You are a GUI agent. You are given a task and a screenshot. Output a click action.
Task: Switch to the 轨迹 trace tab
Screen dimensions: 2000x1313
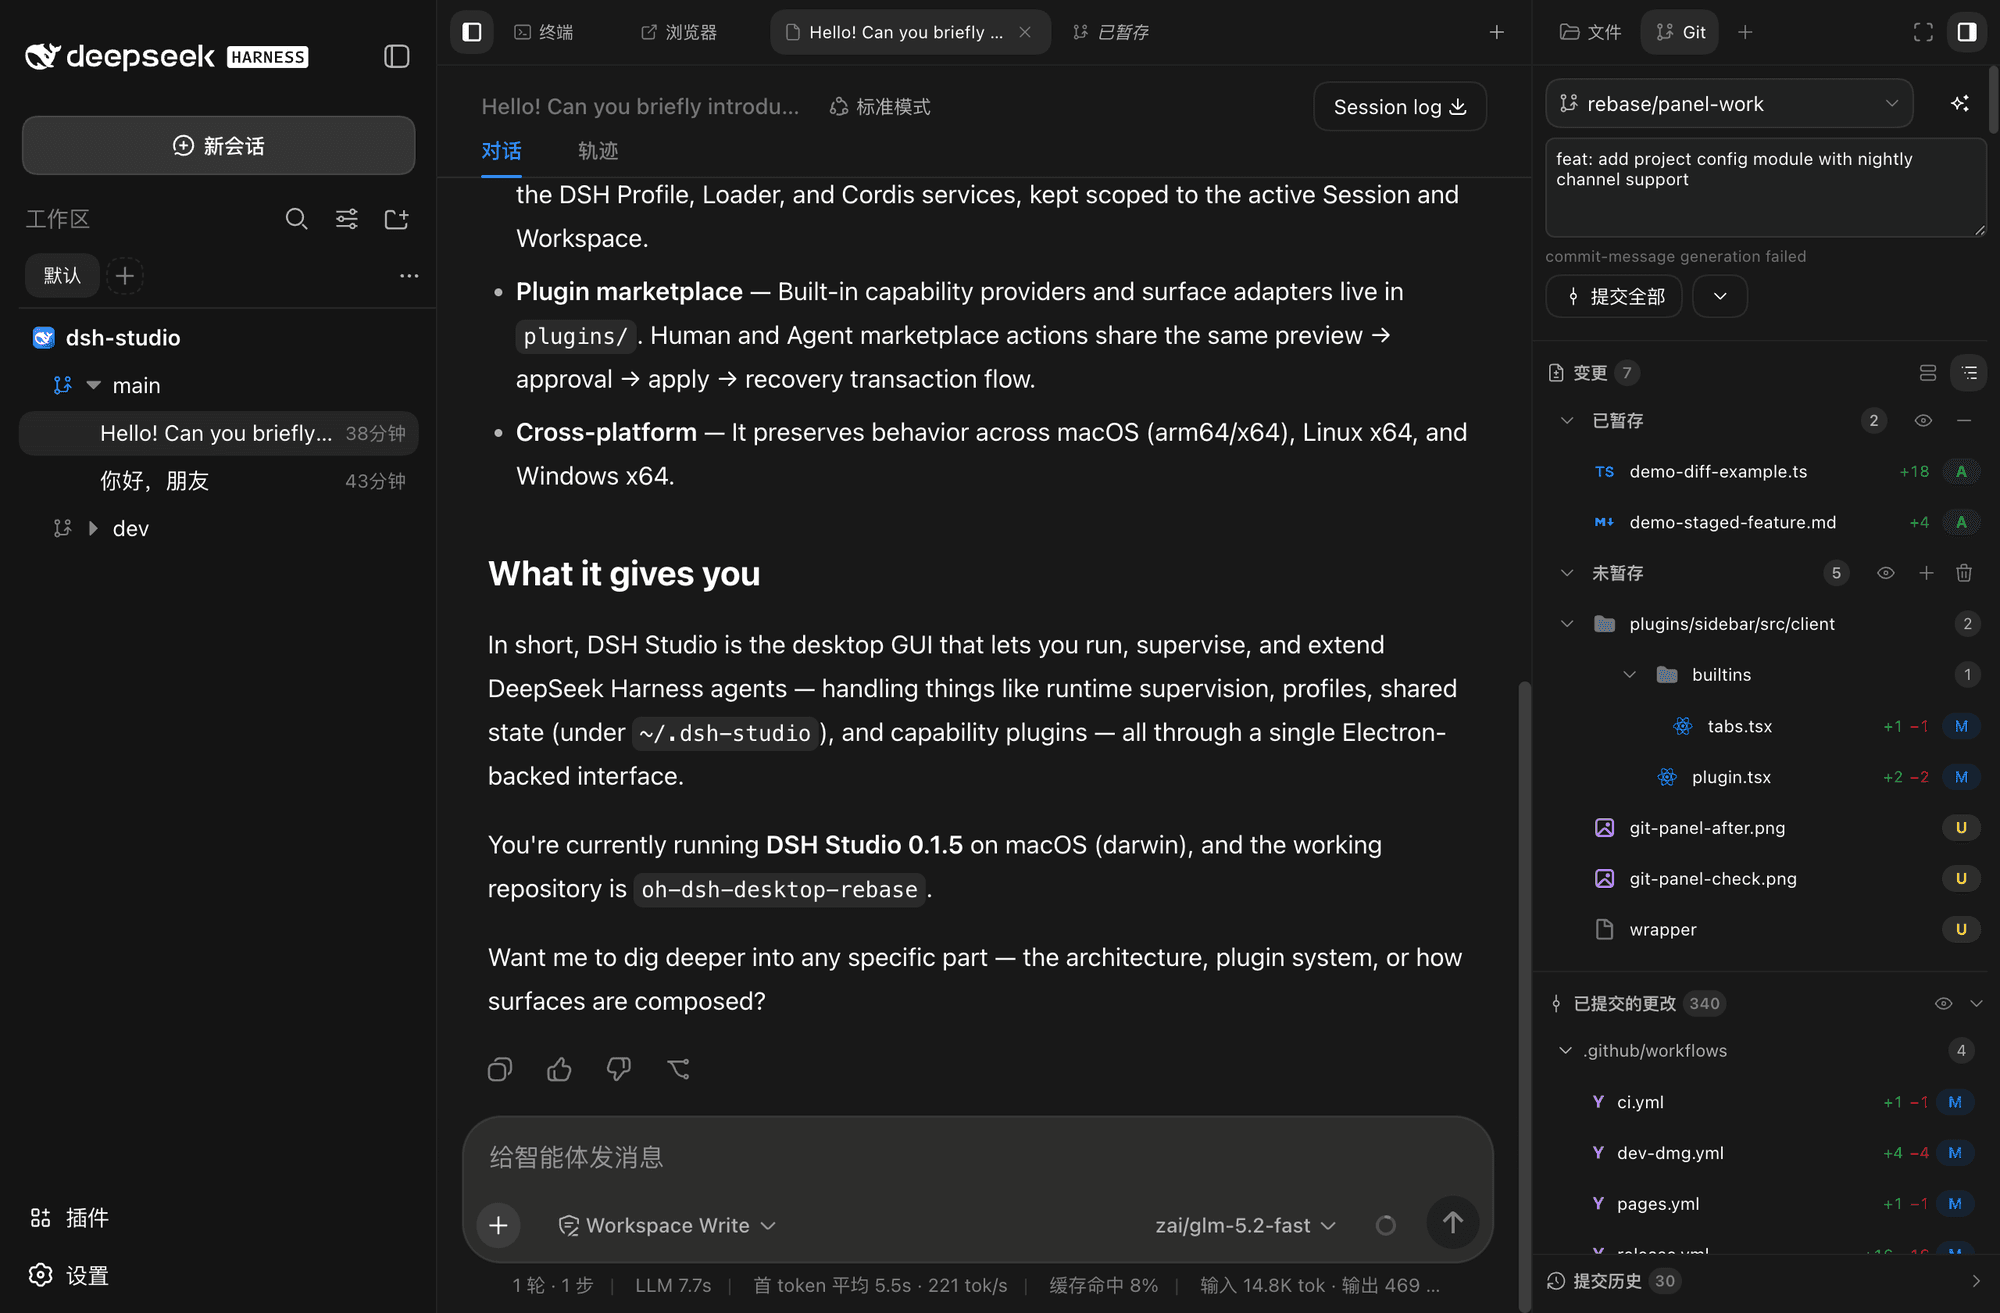click(598, 151)
